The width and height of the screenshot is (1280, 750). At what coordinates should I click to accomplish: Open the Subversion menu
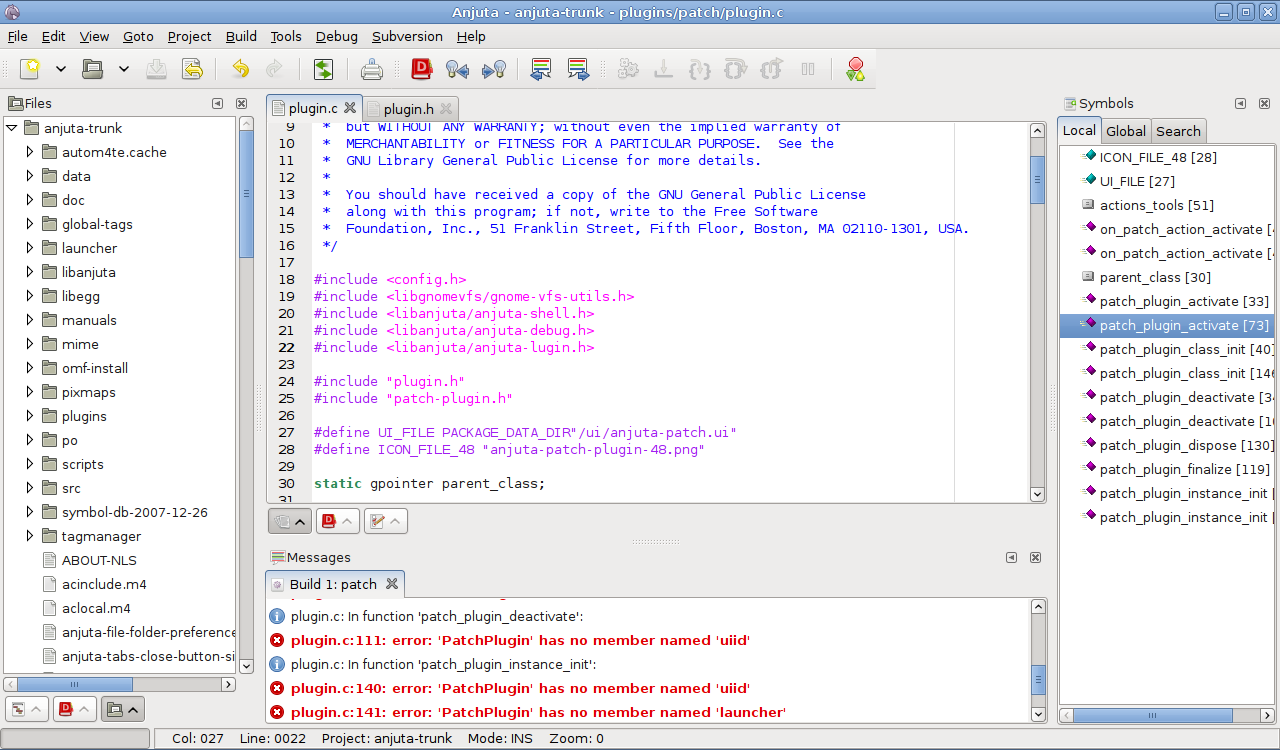pyautogui.click(x=407, y=36)
